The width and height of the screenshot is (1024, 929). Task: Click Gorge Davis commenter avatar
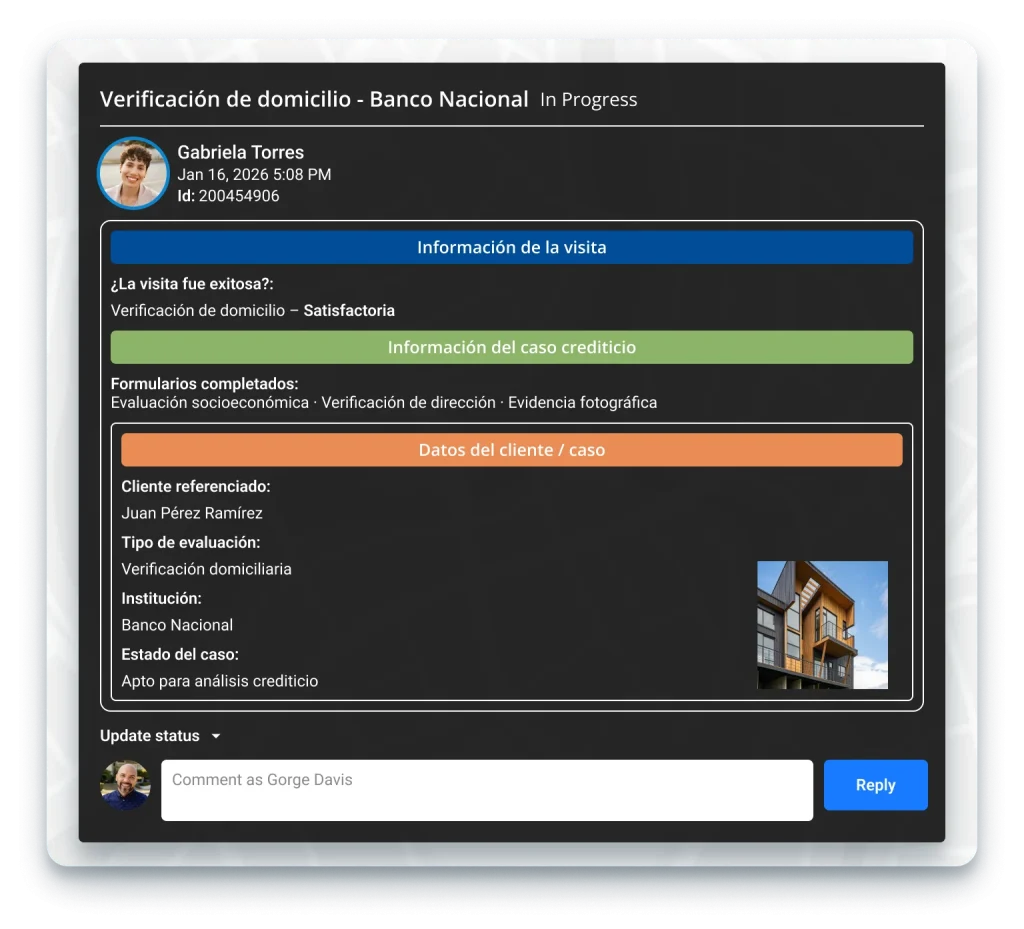pos(125,785)
